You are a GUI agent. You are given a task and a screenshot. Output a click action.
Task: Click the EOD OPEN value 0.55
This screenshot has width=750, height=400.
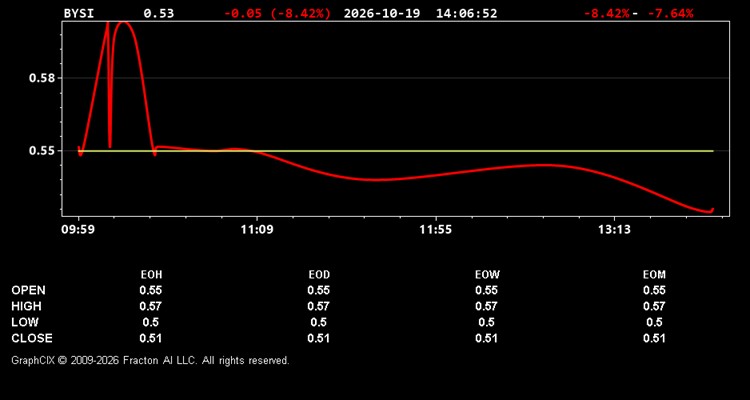(x=319, y=290)
